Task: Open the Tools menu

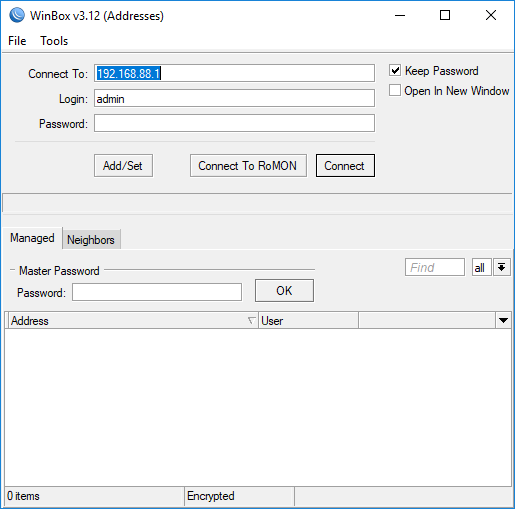Action: (x=54, y=41)
